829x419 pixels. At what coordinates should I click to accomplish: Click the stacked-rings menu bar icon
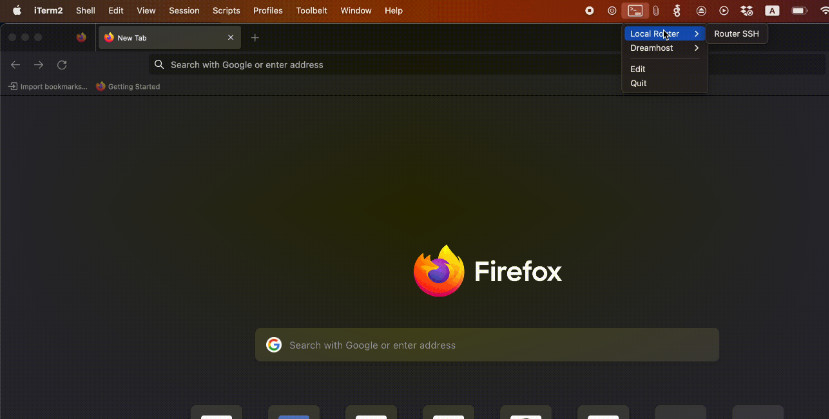[677, 11]
